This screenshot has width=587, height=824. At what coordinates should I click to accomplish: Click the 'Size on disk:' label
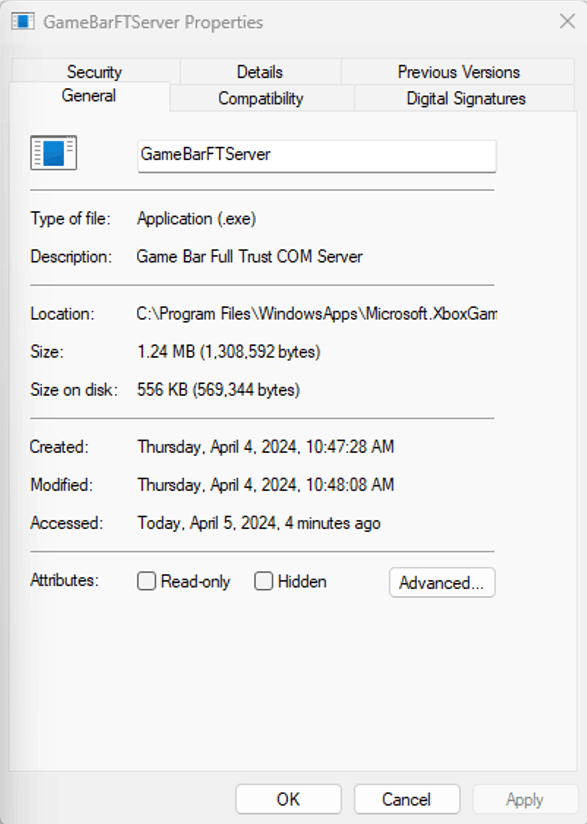tap(74, 390)
